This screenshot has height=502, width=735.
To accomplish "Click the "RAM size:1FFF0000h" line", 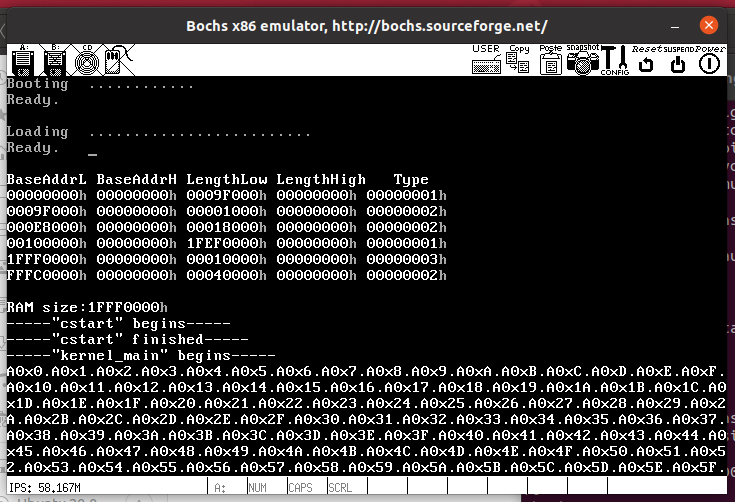I will click(x=87, y=307).
